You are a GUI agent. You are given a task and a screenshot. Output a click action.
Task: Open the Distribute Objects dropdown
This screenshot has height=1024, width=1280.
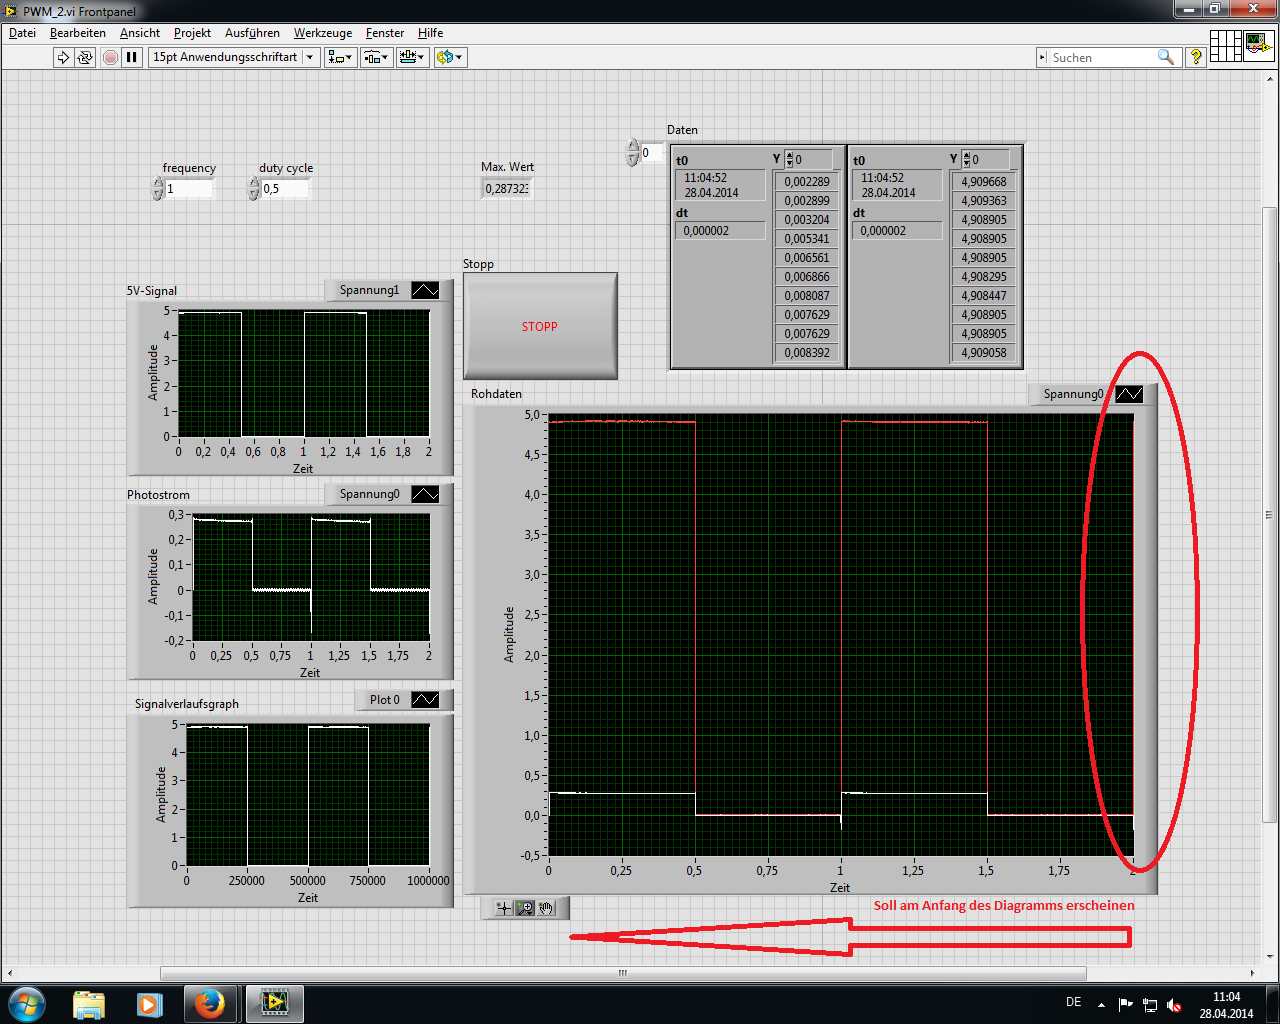tap(376, 57)
